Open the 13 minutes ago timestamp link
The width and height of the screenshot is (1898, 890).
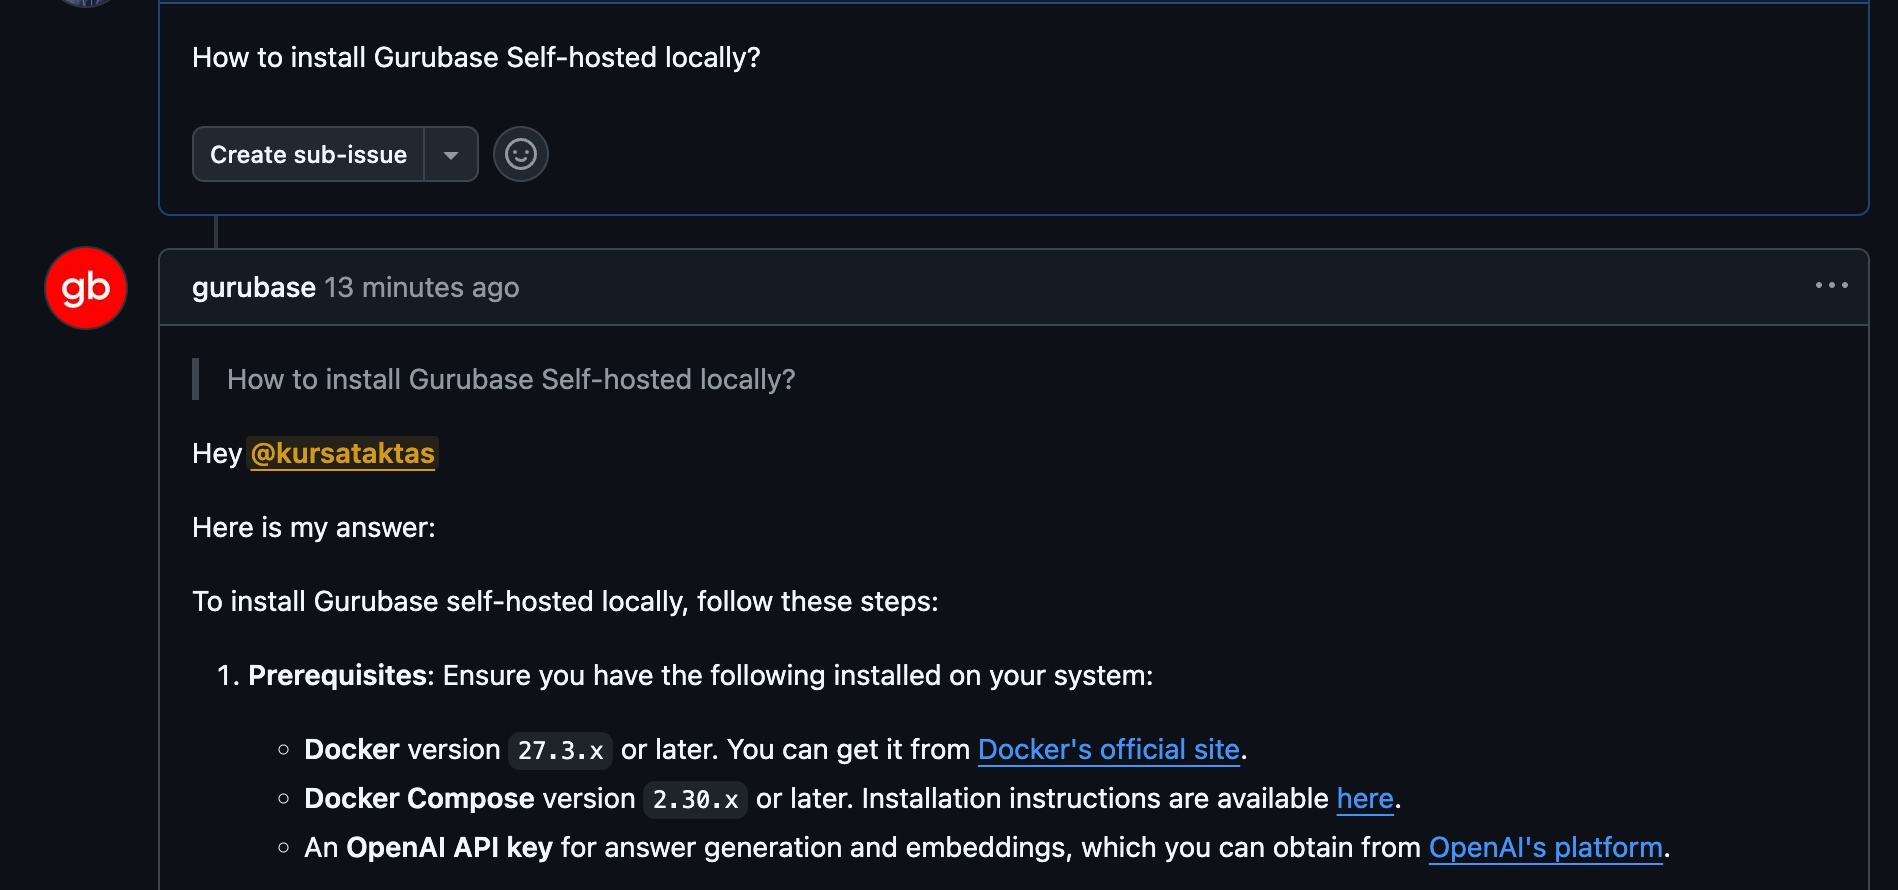click(422, 287)
